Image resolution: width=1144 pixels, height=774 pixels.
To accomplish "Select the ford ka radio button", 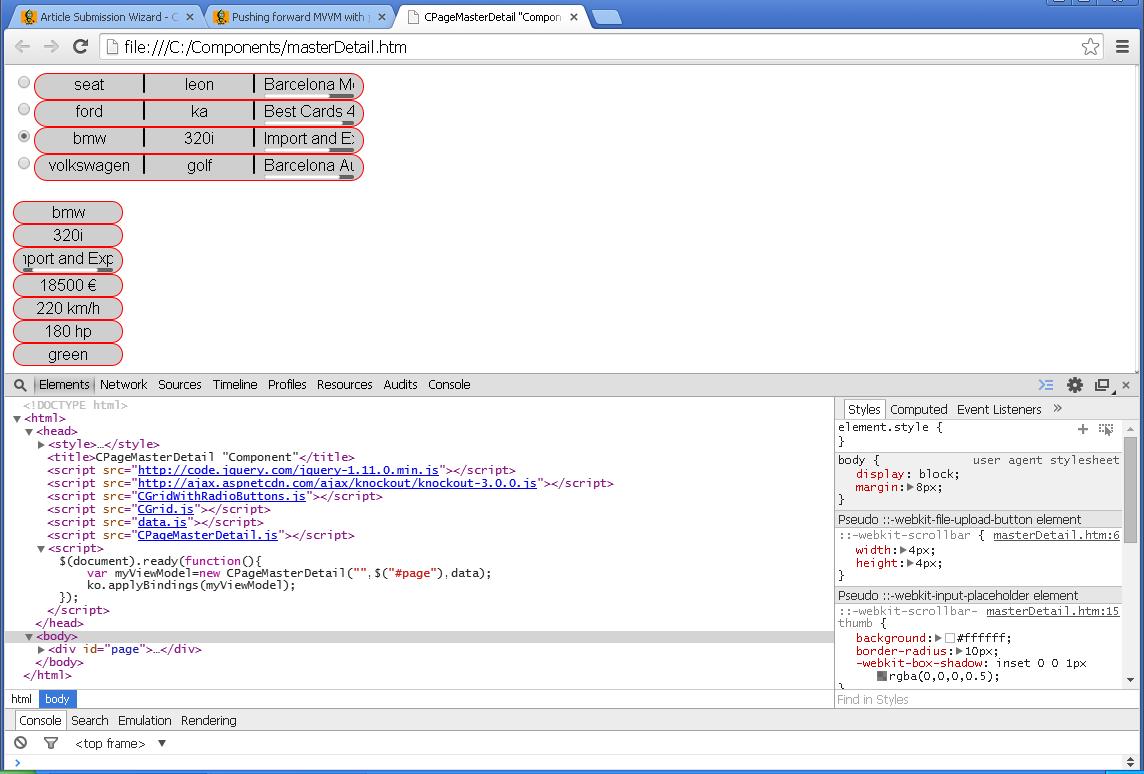I will click(24, 109).
